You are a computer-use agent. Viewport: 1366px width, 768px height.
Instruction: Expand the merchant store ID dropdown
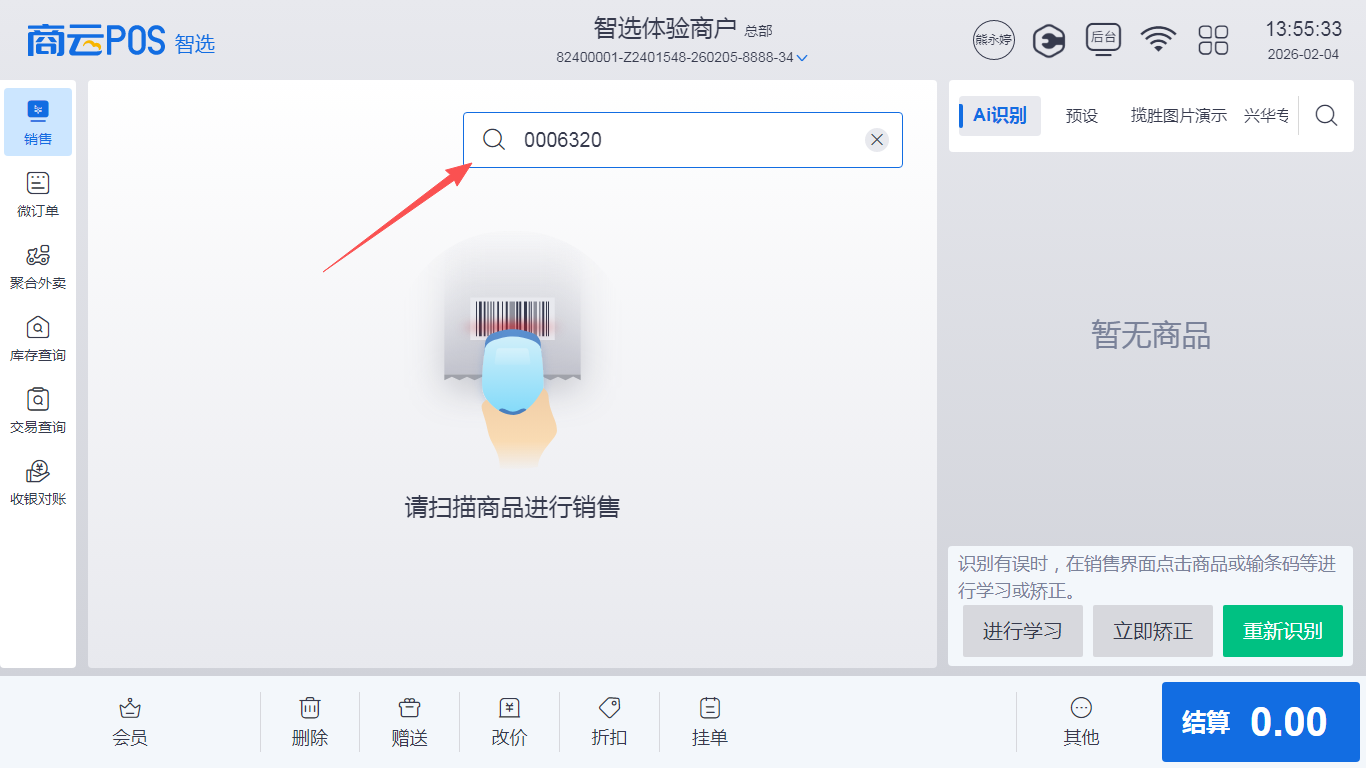[x=801, y=58]
